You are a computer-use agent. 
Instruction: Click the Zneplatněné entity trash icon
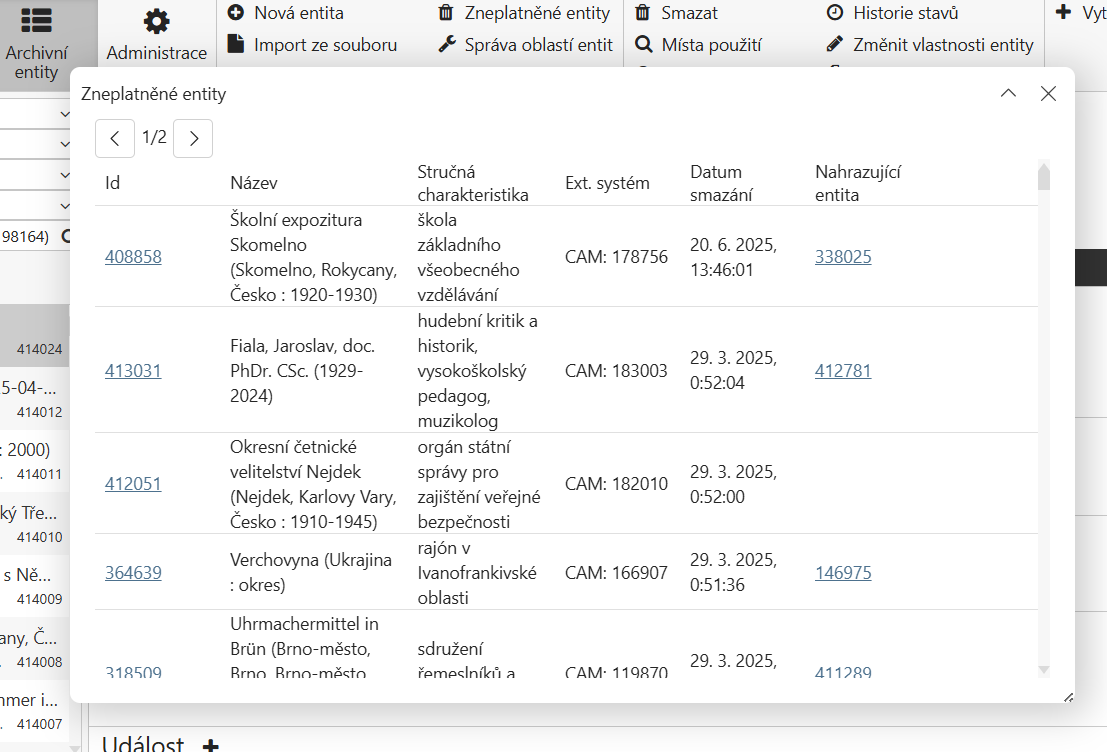point(445,13)
